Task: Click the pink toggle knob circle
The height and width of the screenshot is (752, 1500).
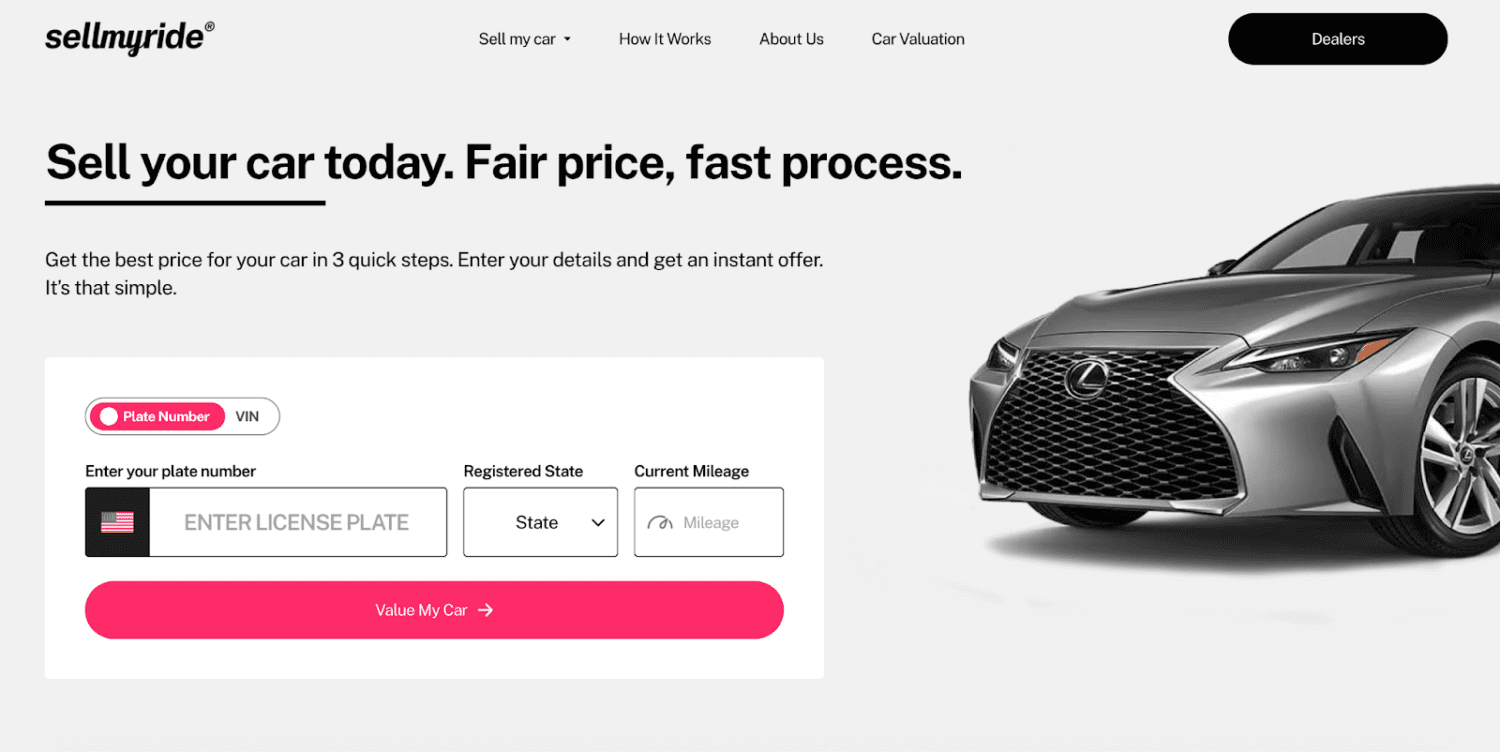Action: [109, 417]
